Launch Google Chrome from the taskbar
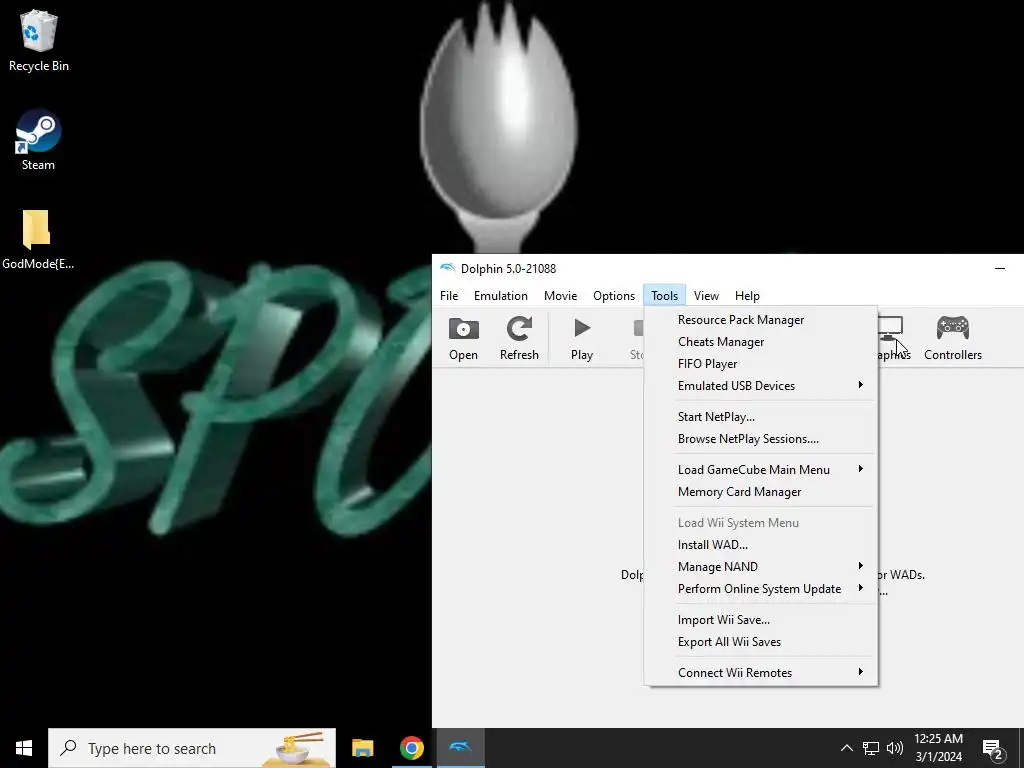This screenshot has height=768, width=1024. [x=411, y=748]
